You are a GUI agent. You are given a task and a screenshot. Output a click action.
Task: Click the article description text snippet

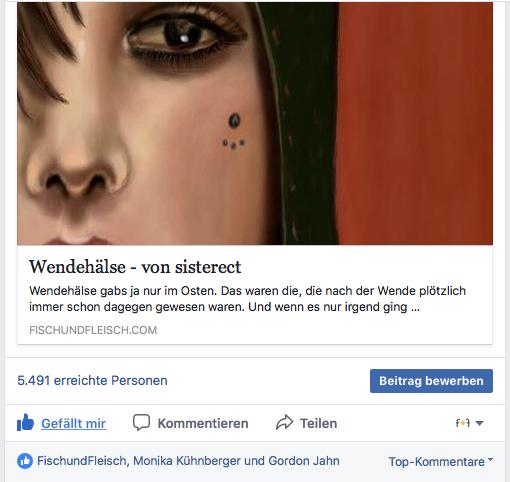(x=247, y=299)
